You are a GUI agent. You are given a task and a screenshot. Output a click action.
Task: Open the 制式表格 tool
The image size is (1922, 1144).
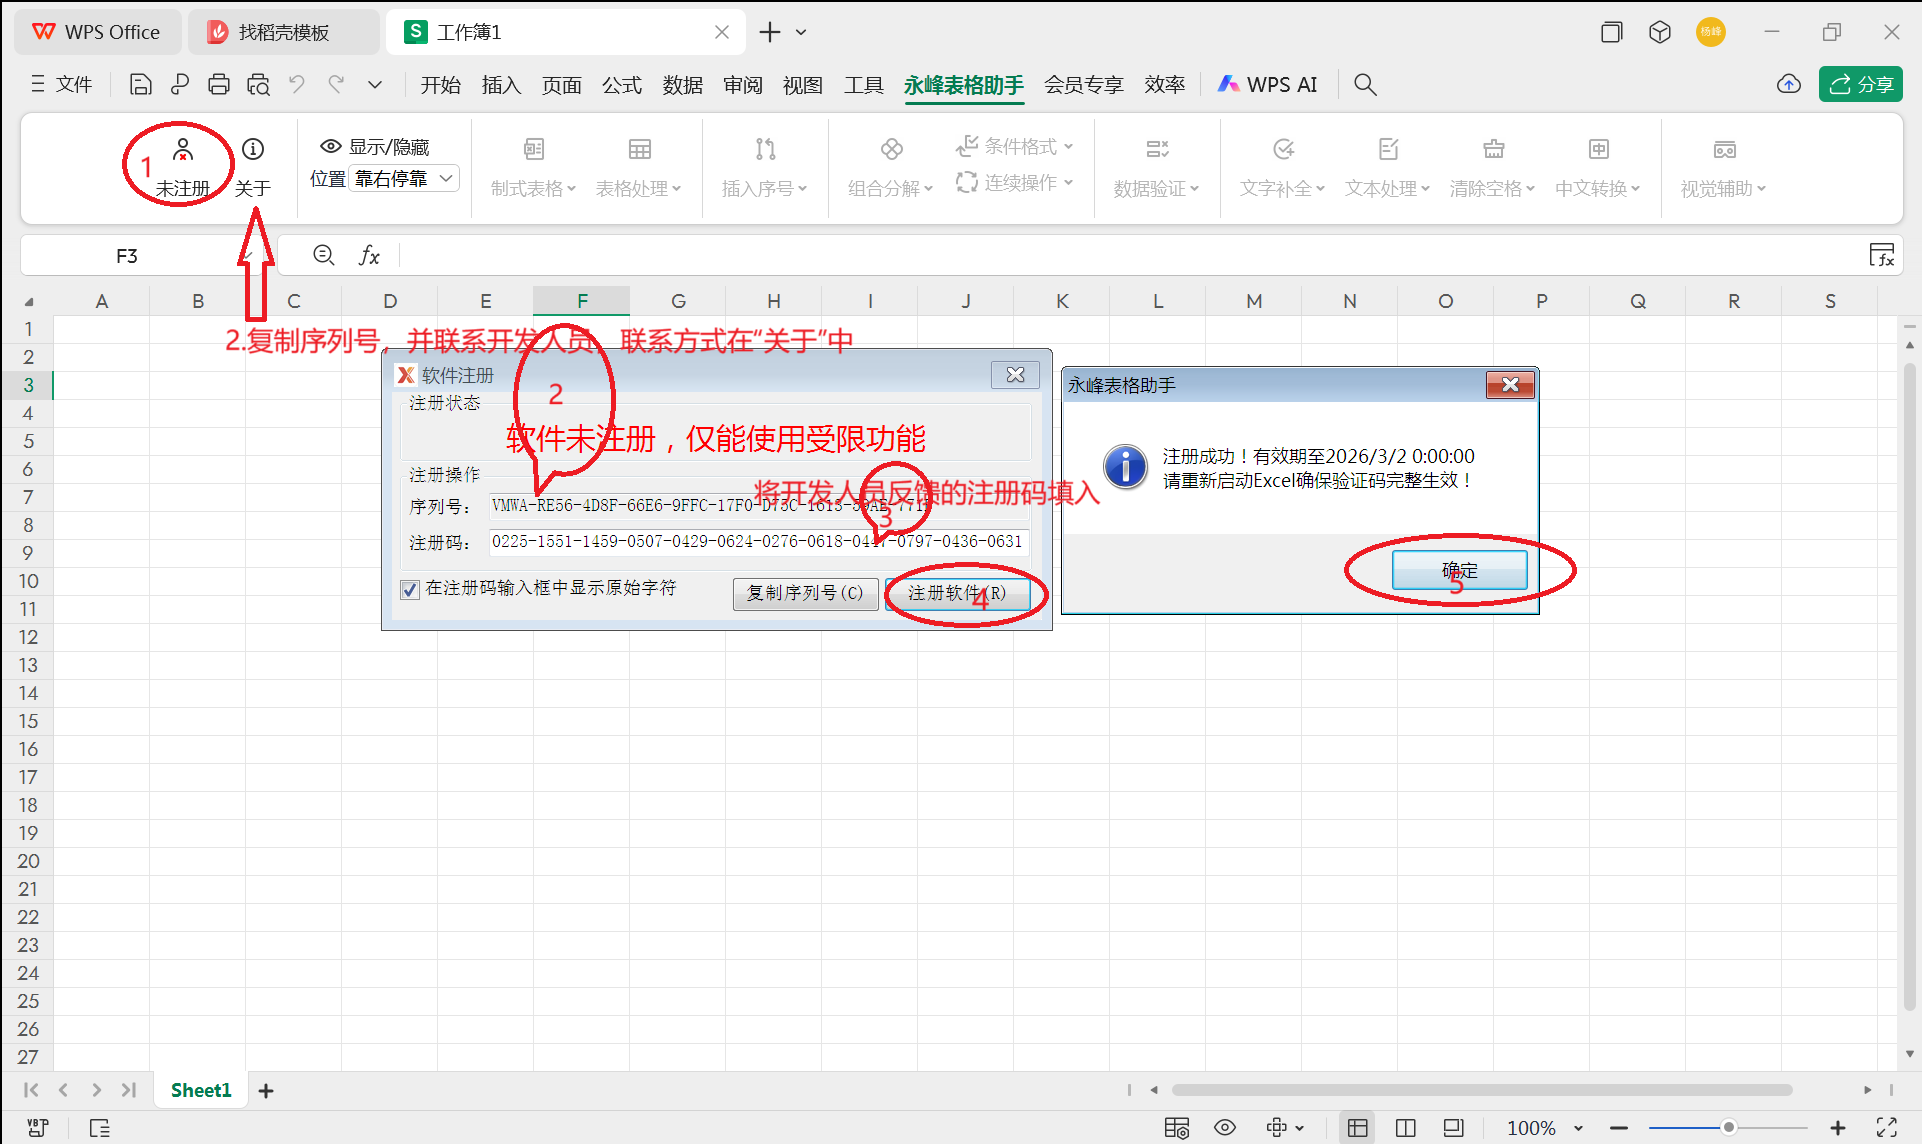[x=533, y=165]
